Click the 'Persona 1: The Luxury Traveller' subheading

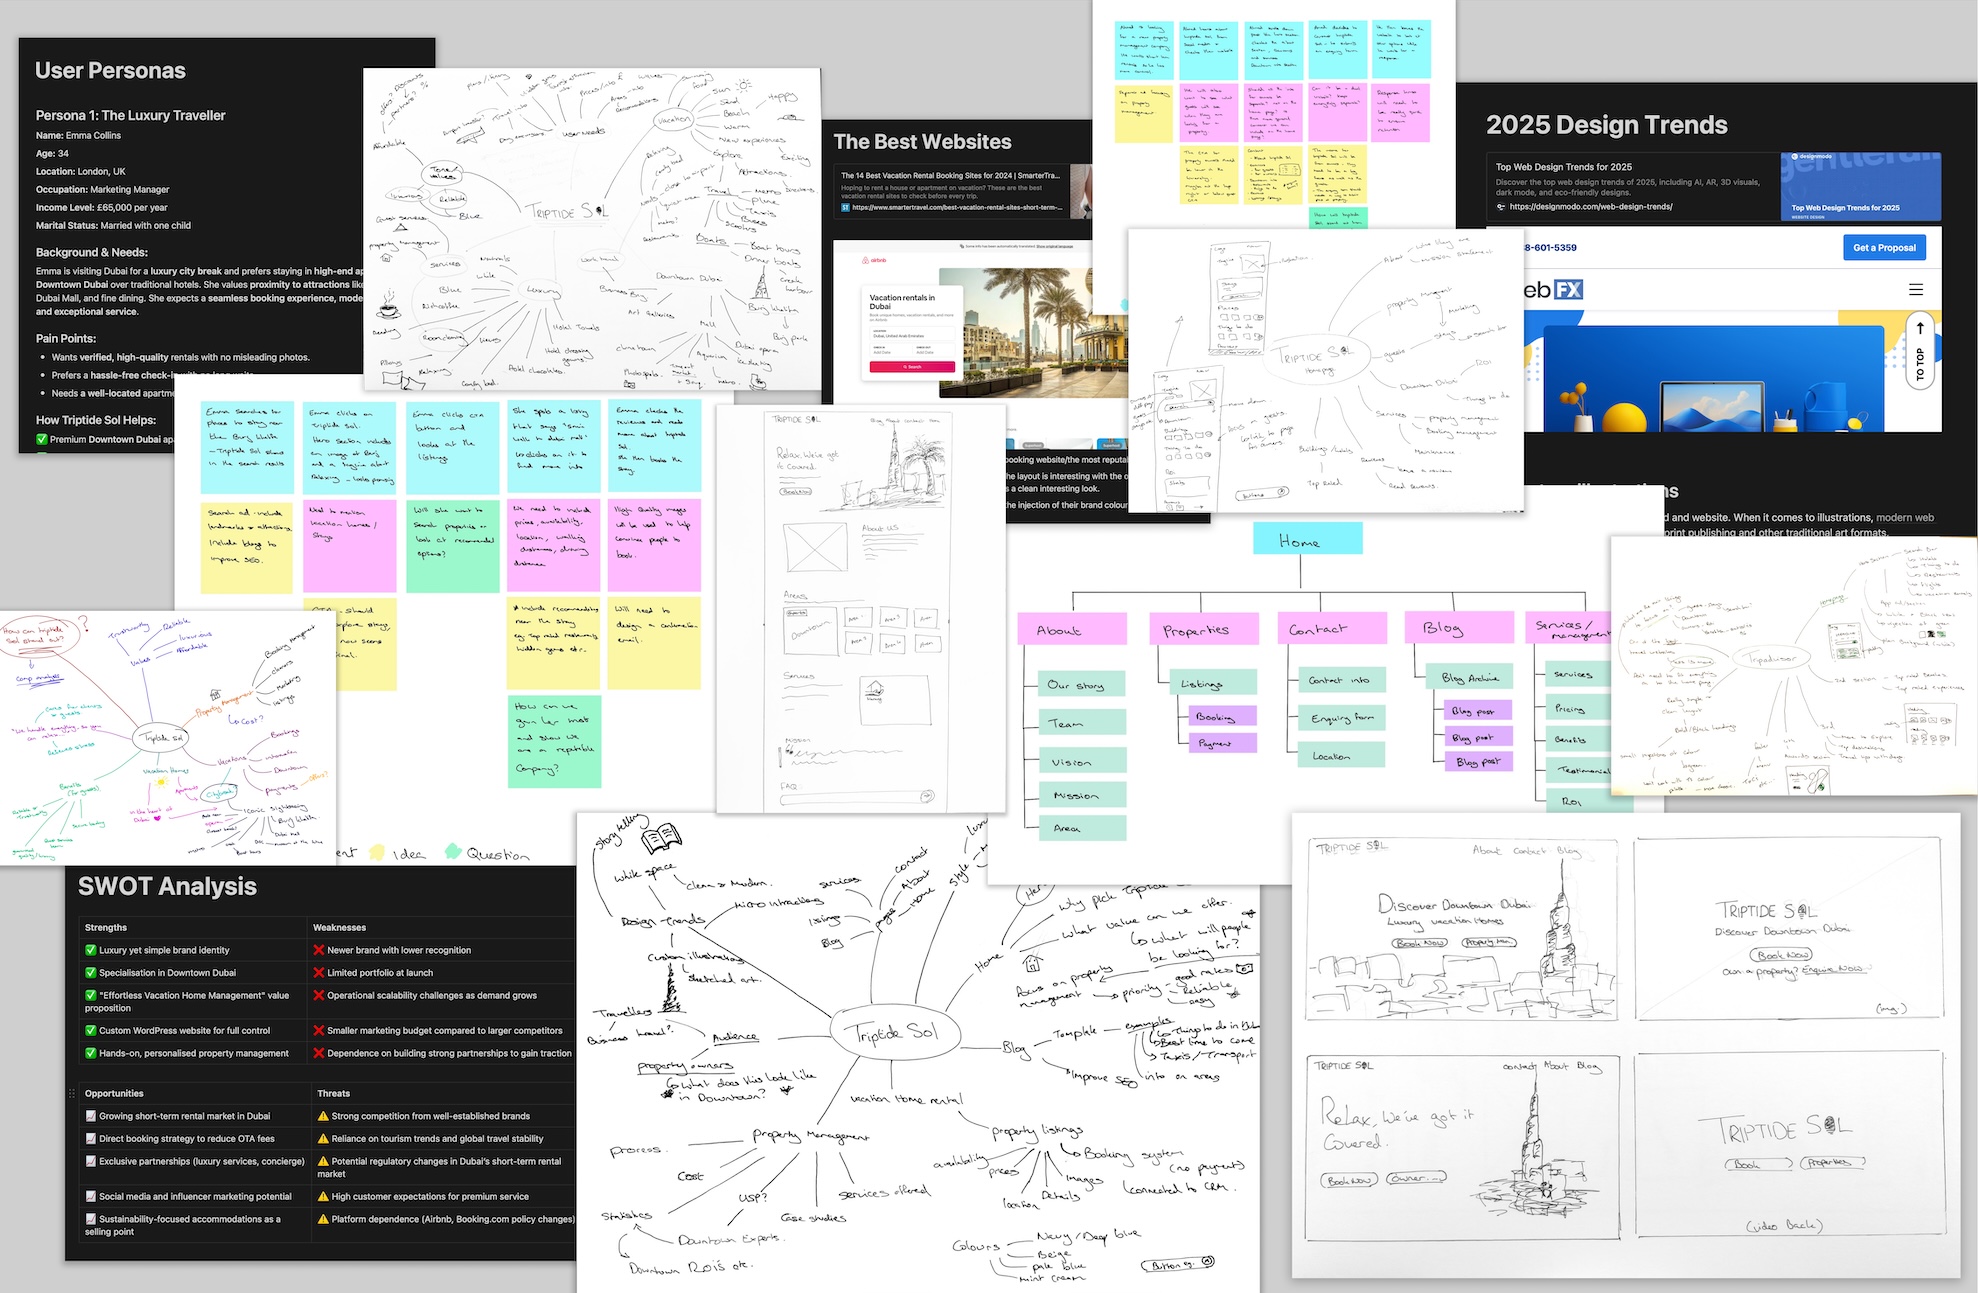[x=130, y=115]
